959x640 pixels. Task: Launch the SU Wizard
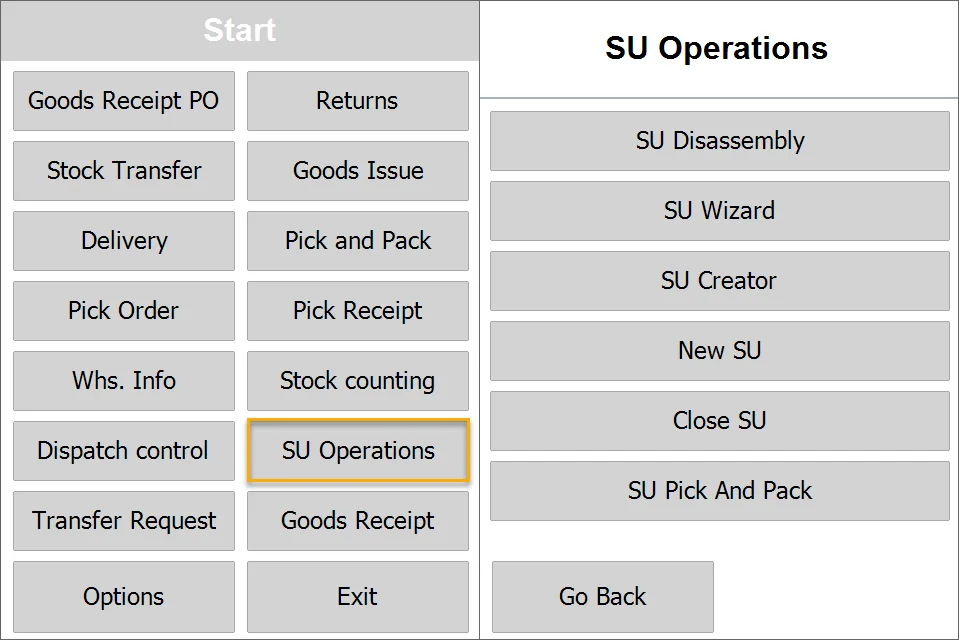(x=719, y=211)
